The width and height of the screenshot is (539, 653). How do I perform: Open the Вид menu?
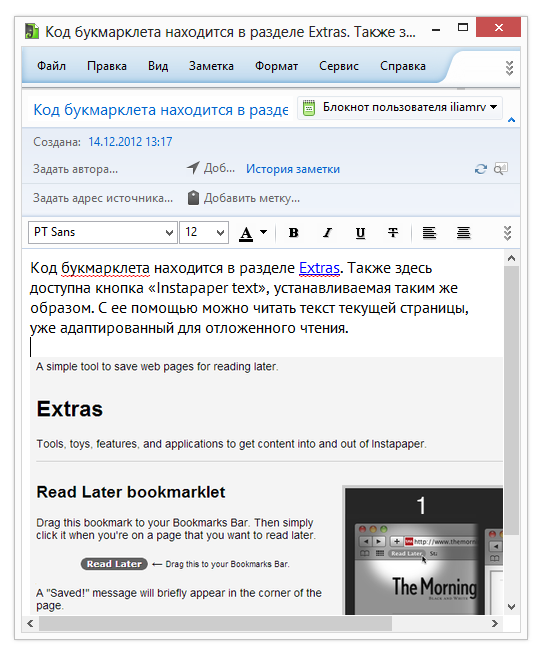click(x=158, y=66)
